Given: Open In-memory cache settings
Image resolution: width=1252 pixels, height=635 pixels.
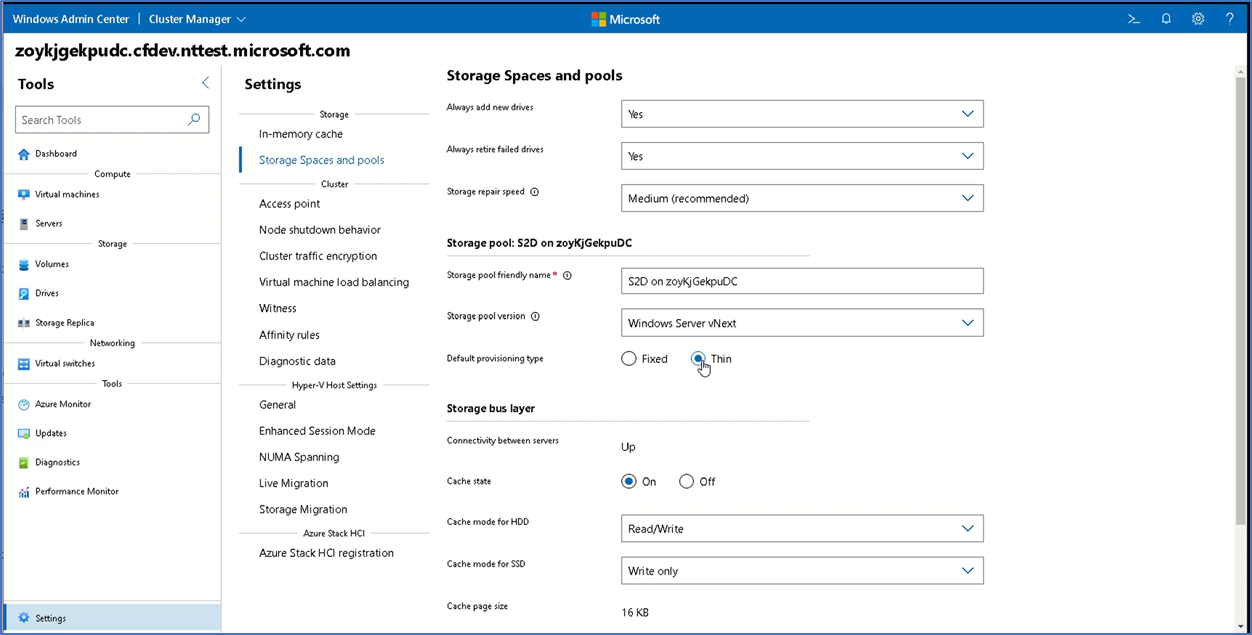Looking at the screenshot, I should coord(300,134).
